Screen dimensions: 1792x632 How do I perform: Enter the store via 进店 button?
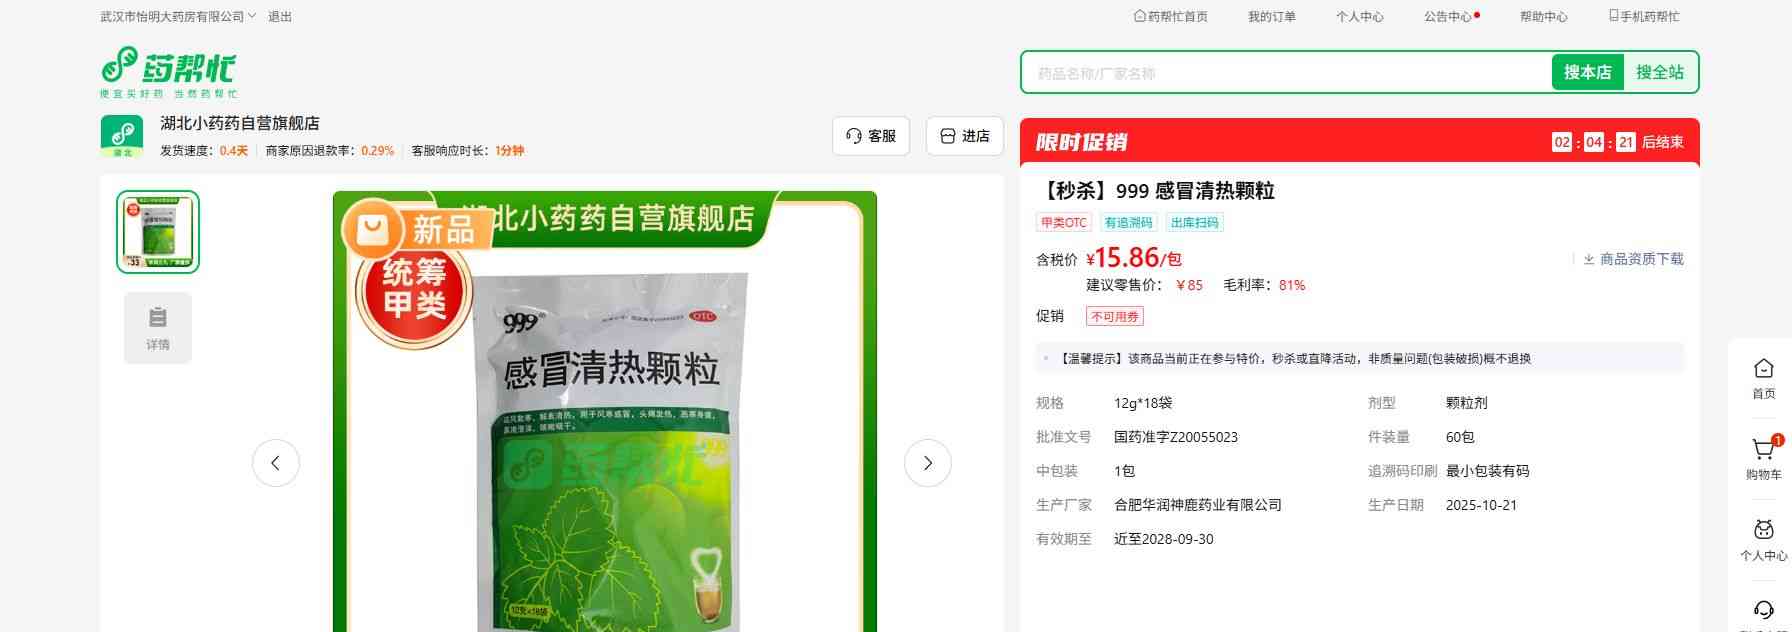coord(965,136)
